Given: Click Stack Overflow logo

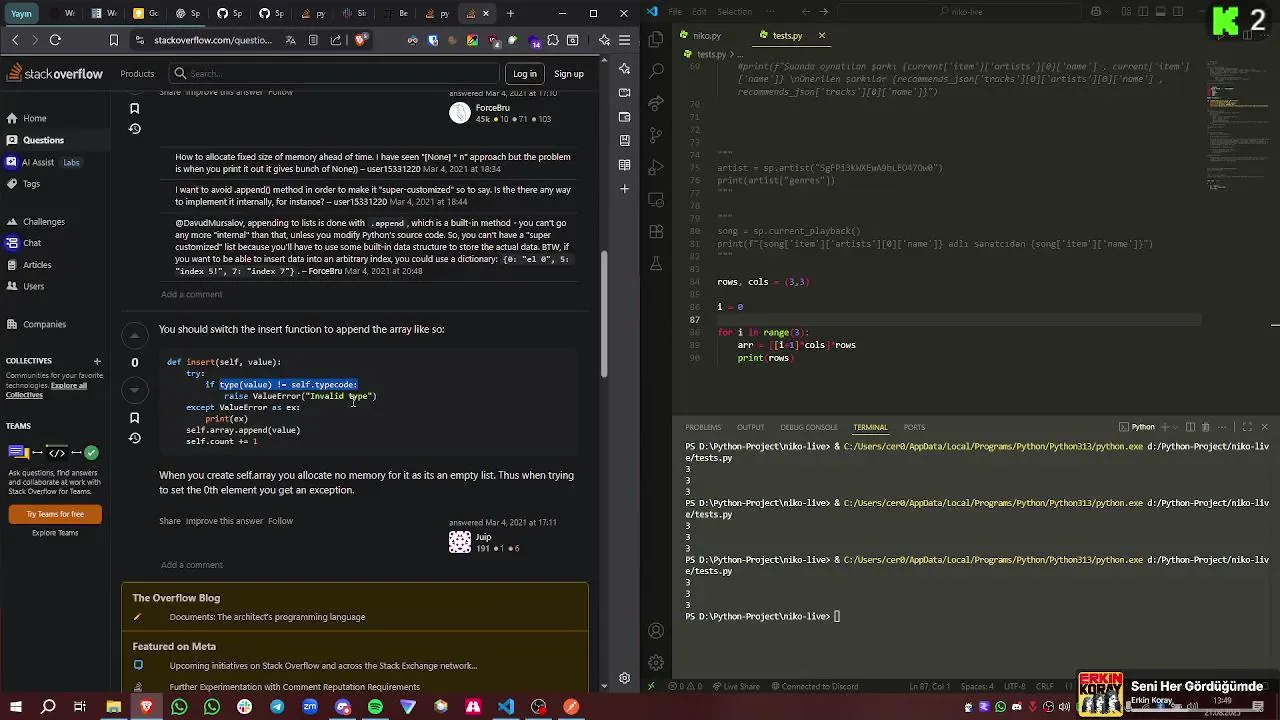Looking at the screenshot, I should (x=55, y=73).
